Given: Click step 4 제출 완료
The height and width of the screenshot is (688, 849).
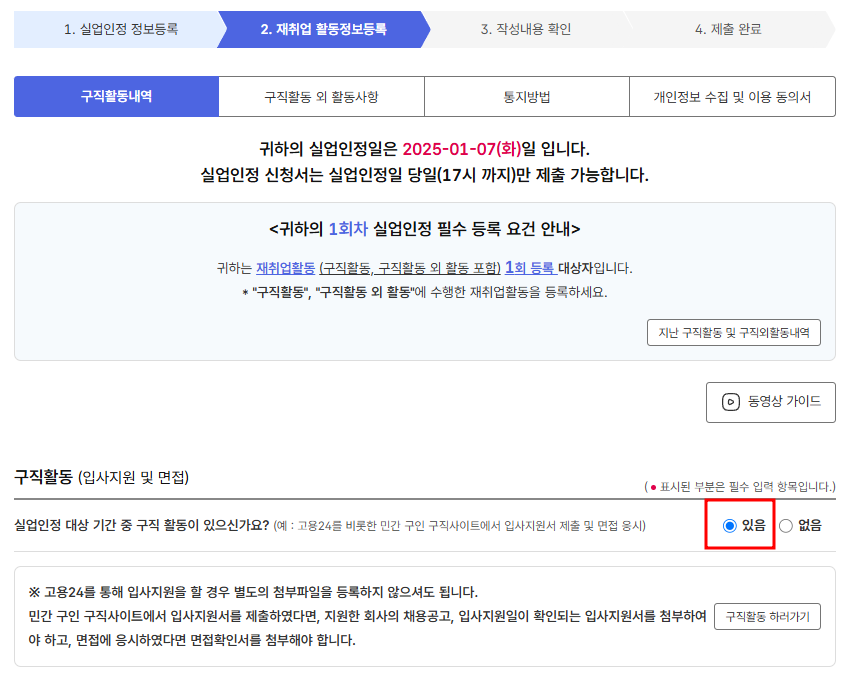Looking at the screenshot, I should point(728,29).
